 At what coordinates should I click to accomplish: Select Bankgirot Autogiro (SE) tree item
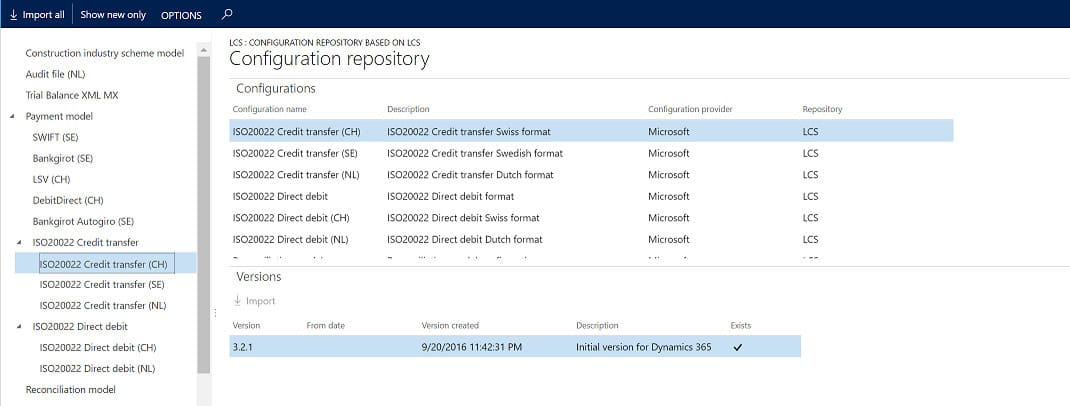click(83, 221)
